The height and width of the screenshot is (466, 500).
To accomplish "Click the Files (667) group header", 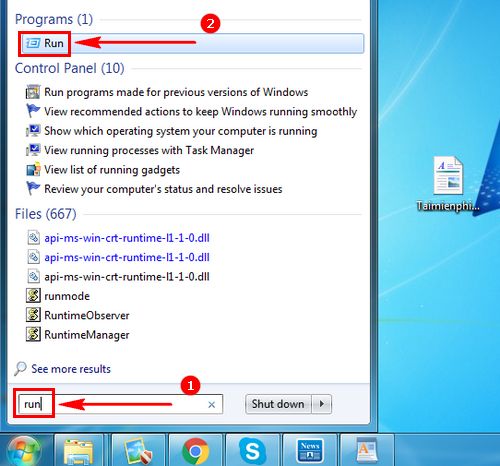I will click(46, 214).
